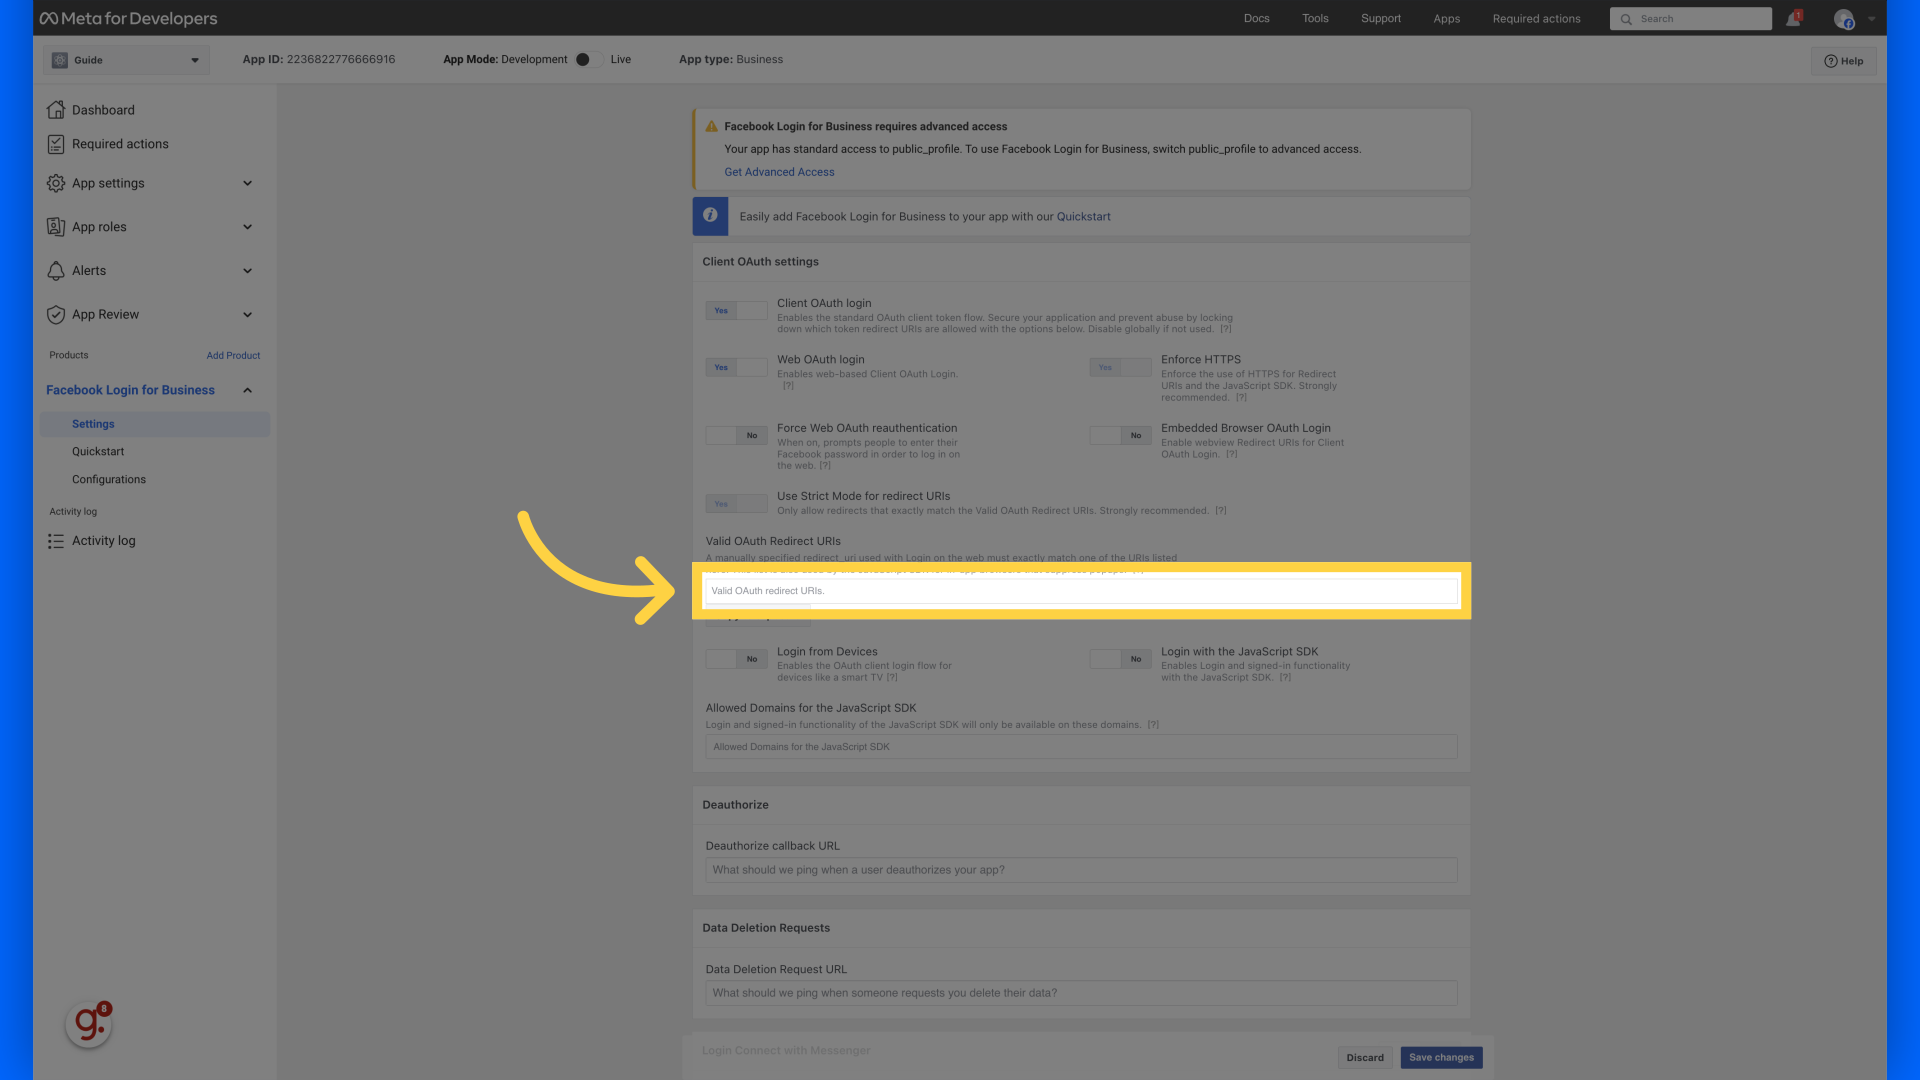Toggle Embedded Browser OAuth Login
Image resolution: width=1920 pixels, height=1080 pixels.
pos(1120,436)
